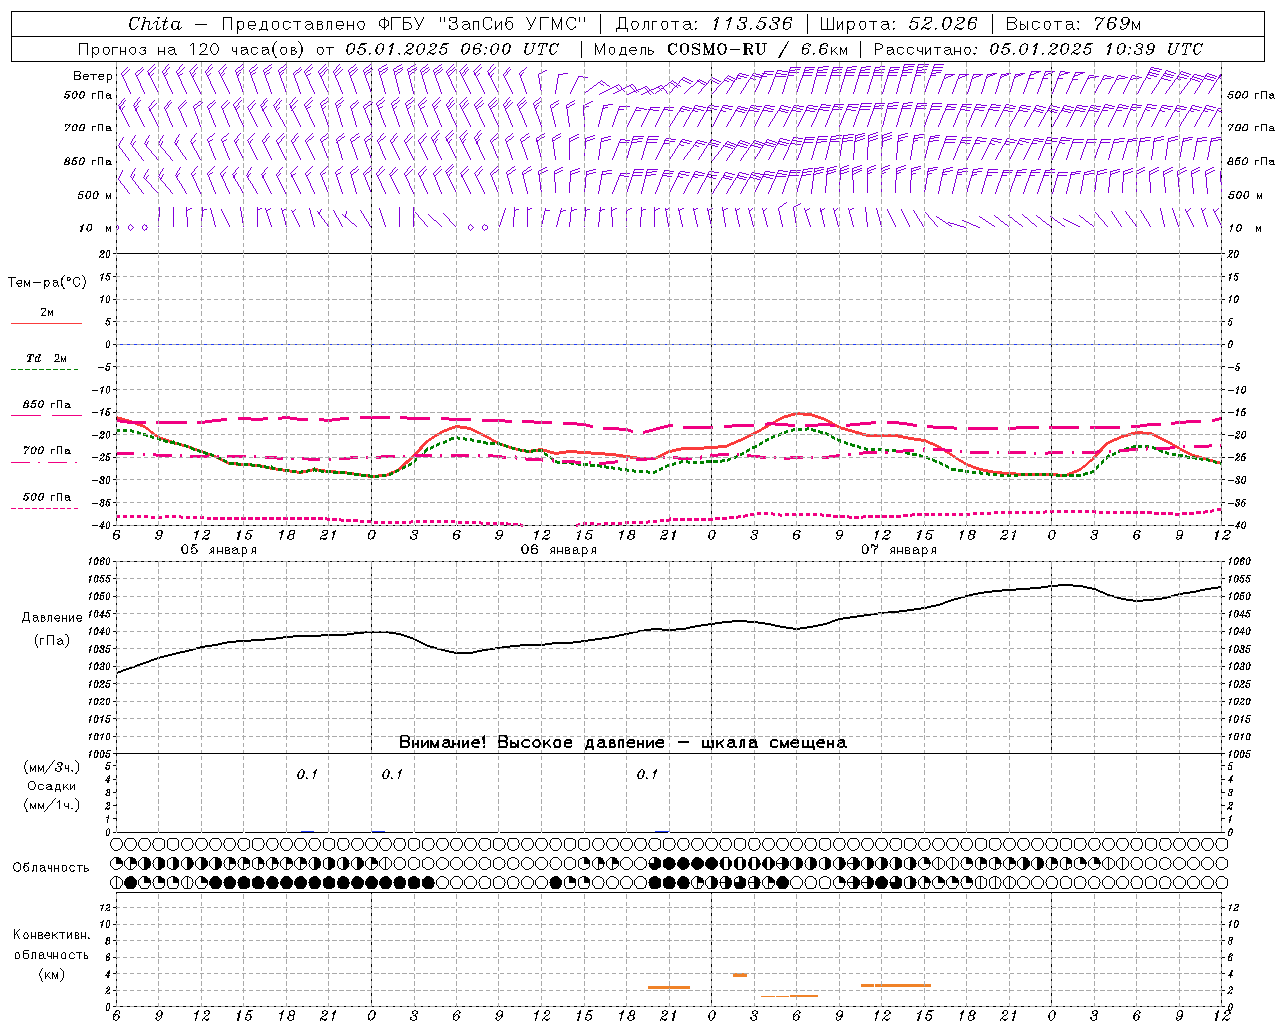Image resolution: width=1280 pixels, height=1024 pixels.
Task: Click the "2м" solid-line legend sample
Action: pos(46,323)
